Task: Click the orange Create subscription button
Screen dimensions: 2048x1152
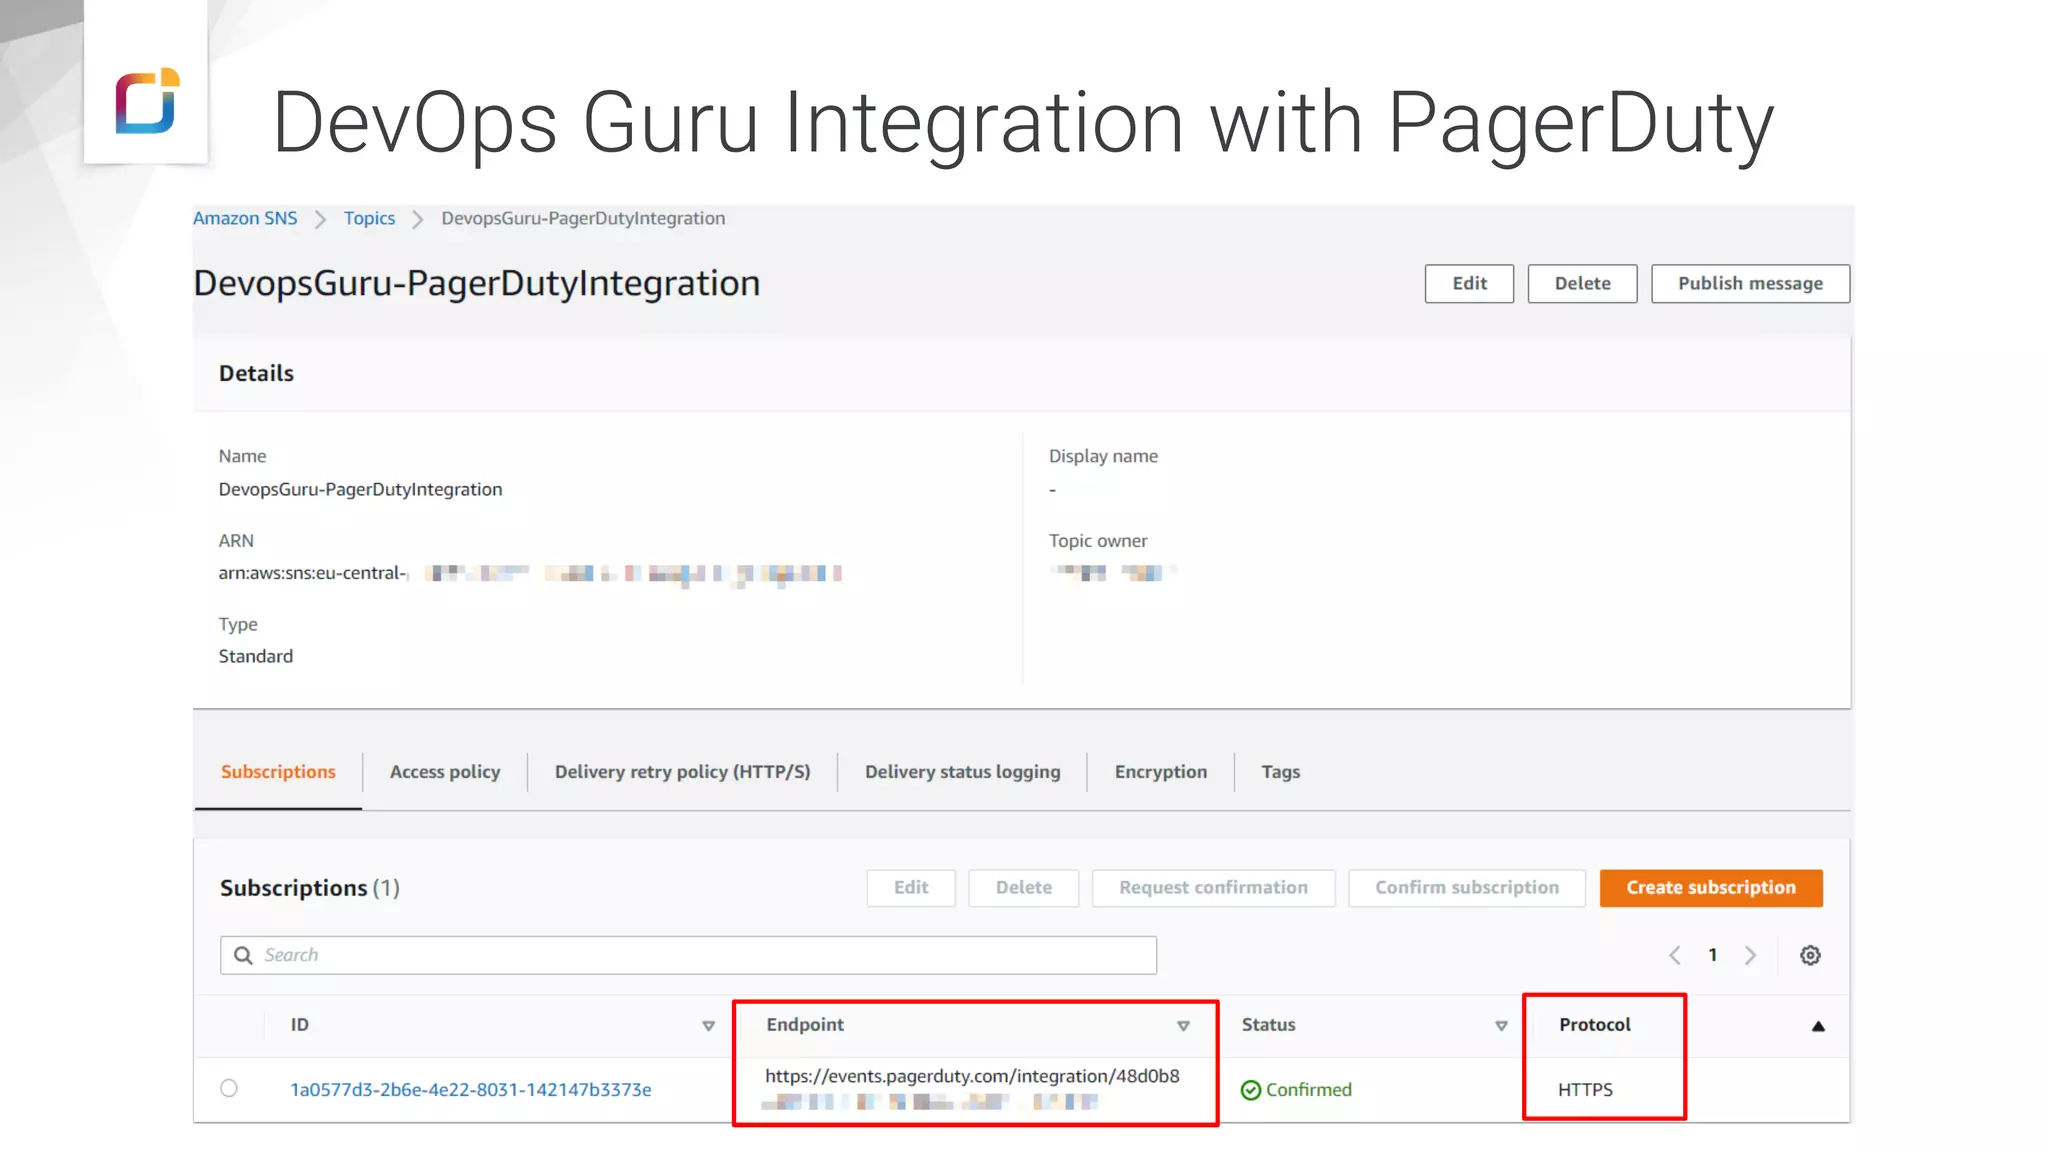Action: click(1711, 888)
